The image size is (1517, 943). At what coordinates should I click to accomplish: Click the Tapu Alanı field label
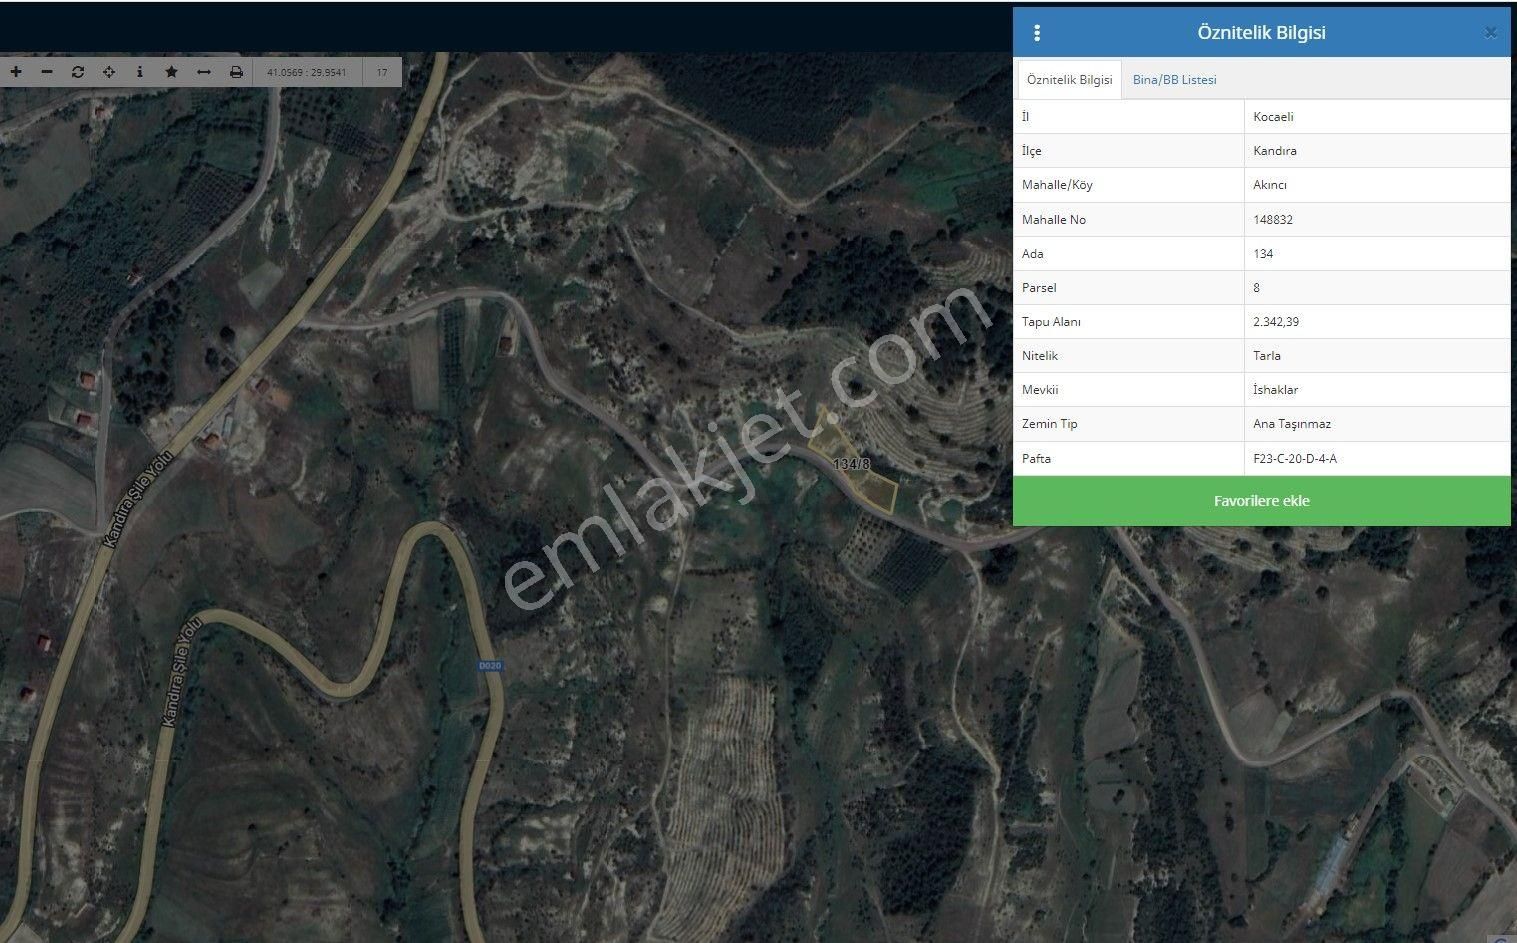pos(1051,322)
